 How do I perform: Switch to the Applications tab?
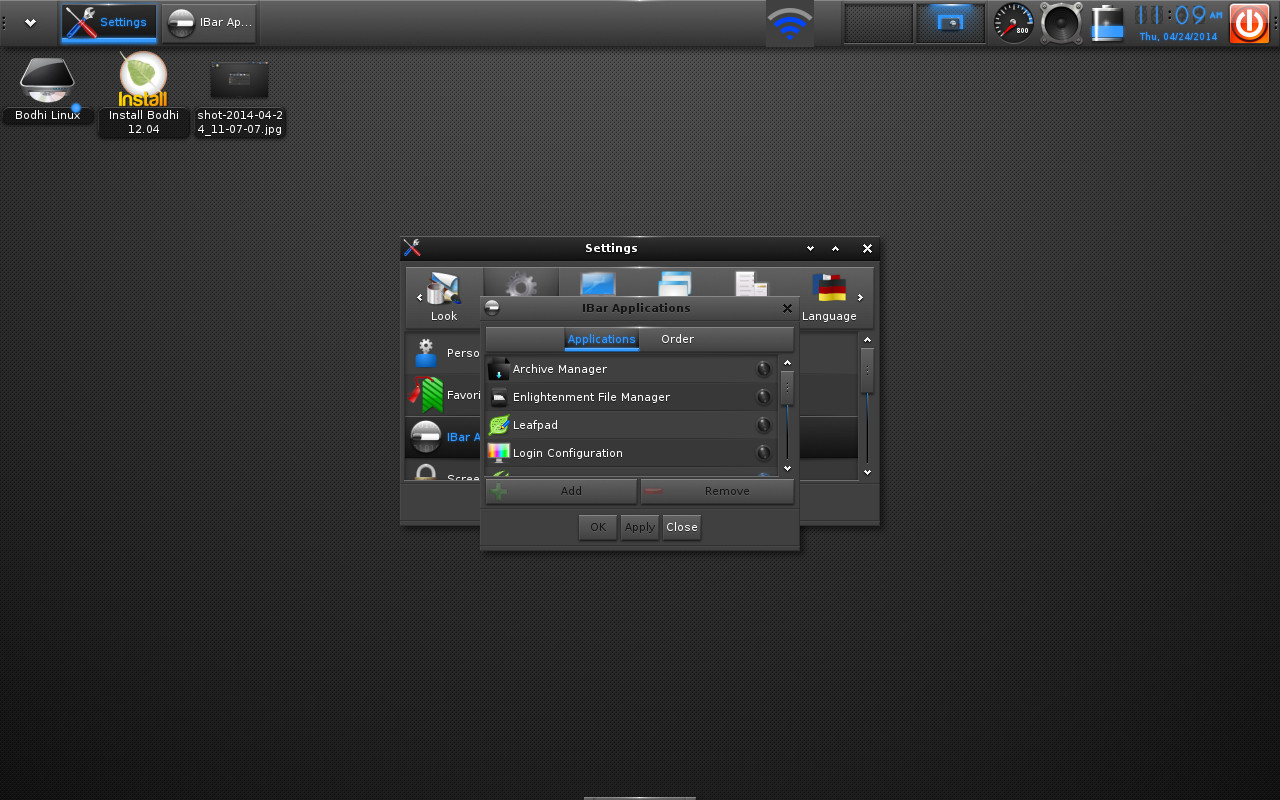[601, 339]
